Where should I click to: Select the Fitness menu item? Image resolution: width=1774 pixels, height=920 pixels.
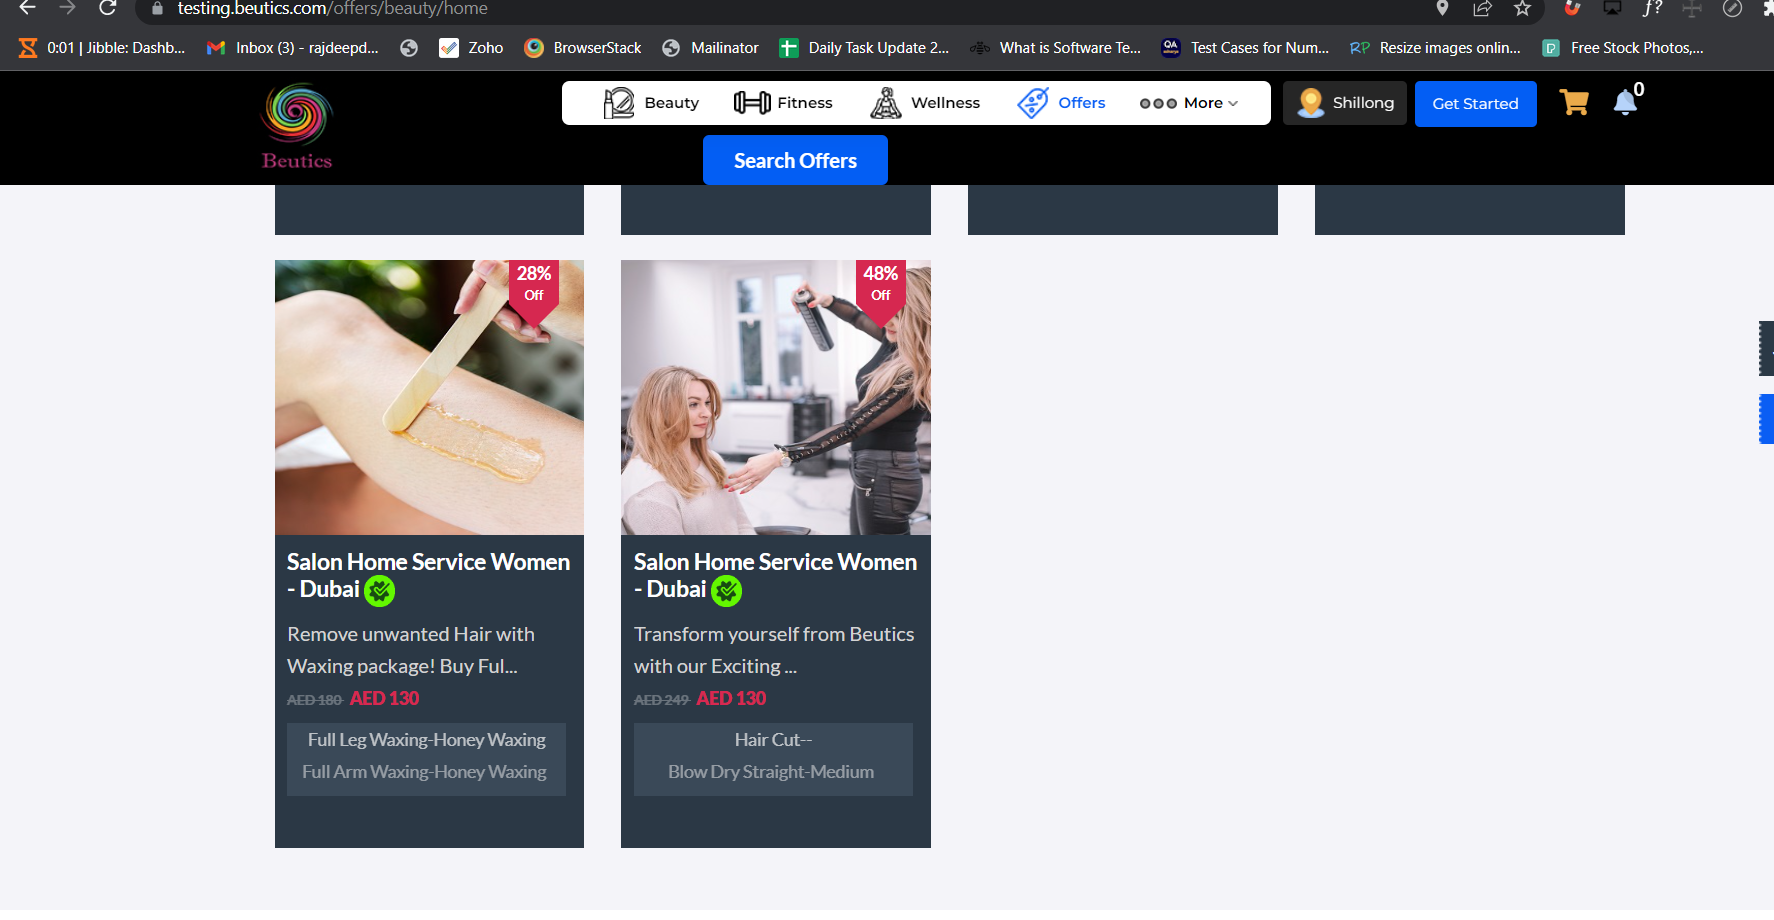pos(783,103)
